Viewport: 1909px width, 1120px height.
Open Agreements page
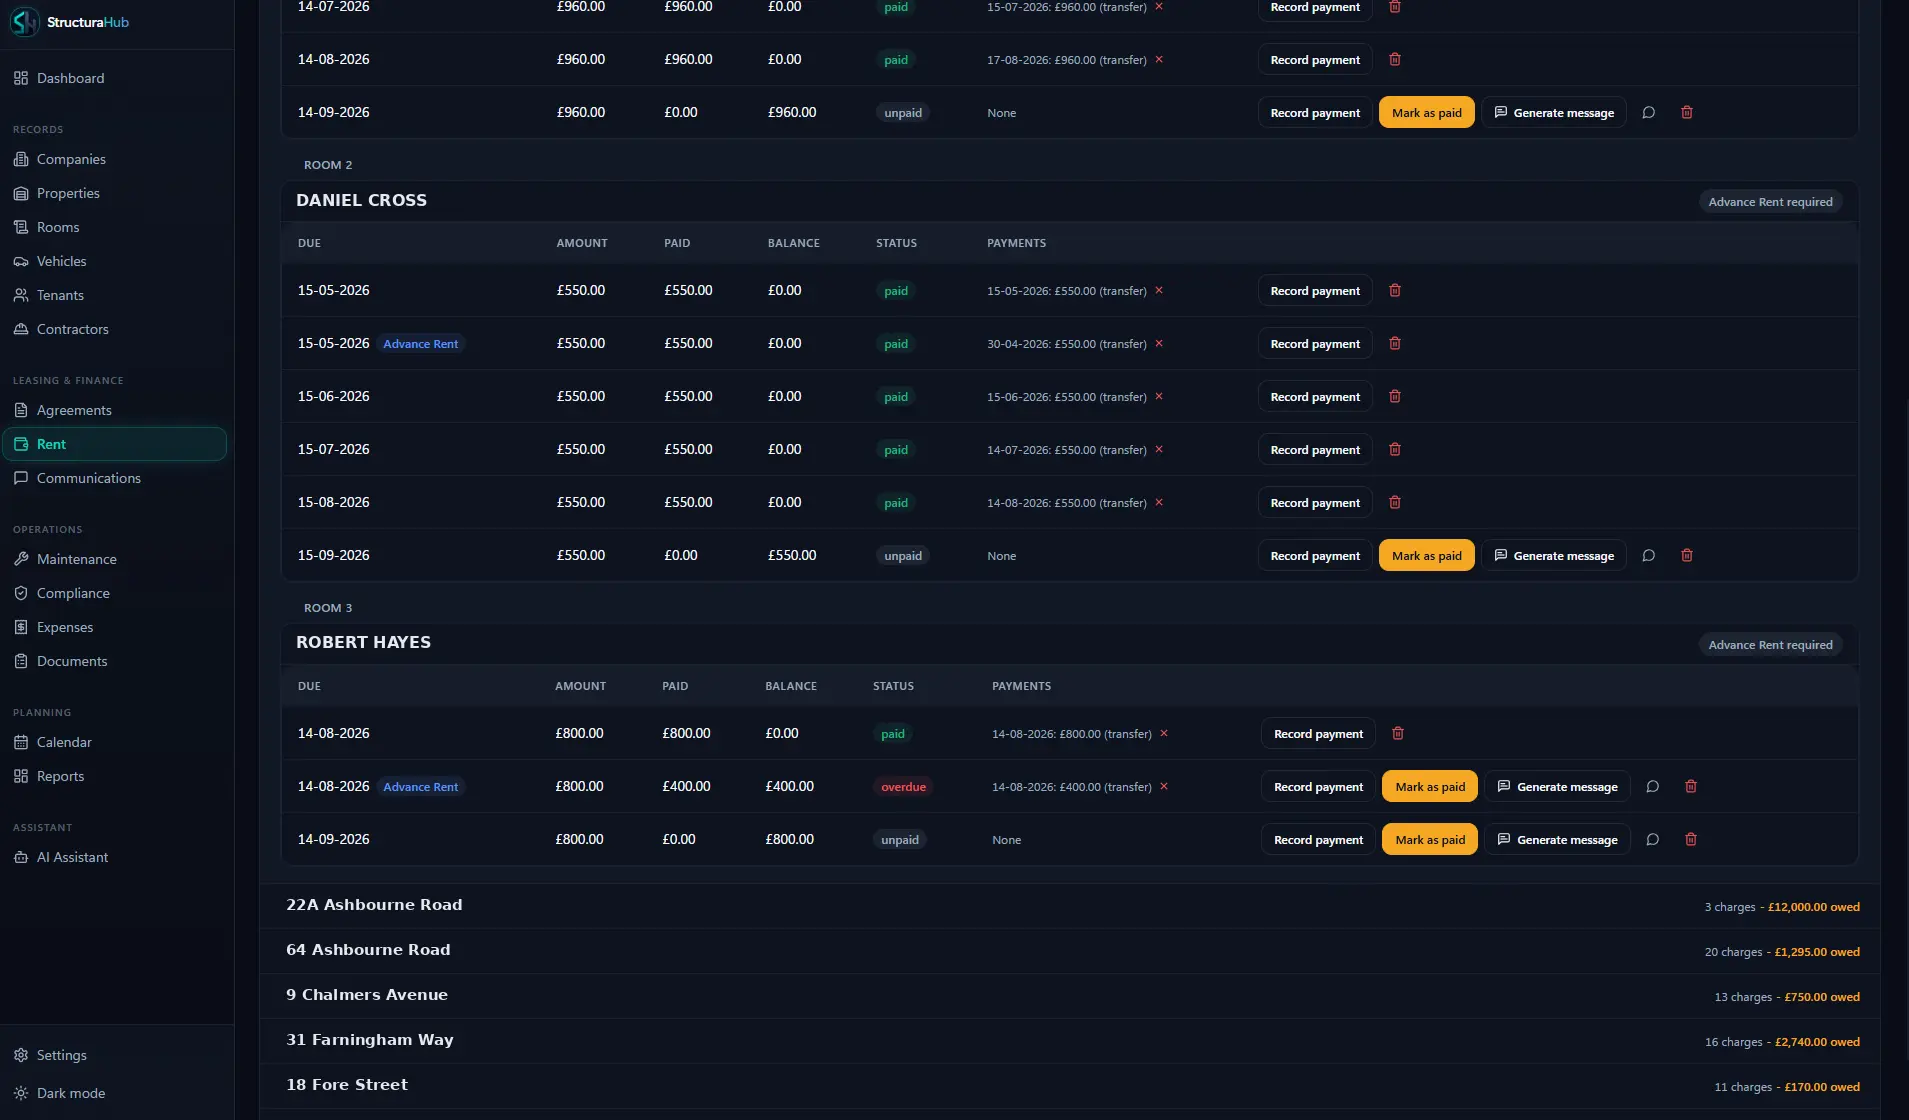74,410
